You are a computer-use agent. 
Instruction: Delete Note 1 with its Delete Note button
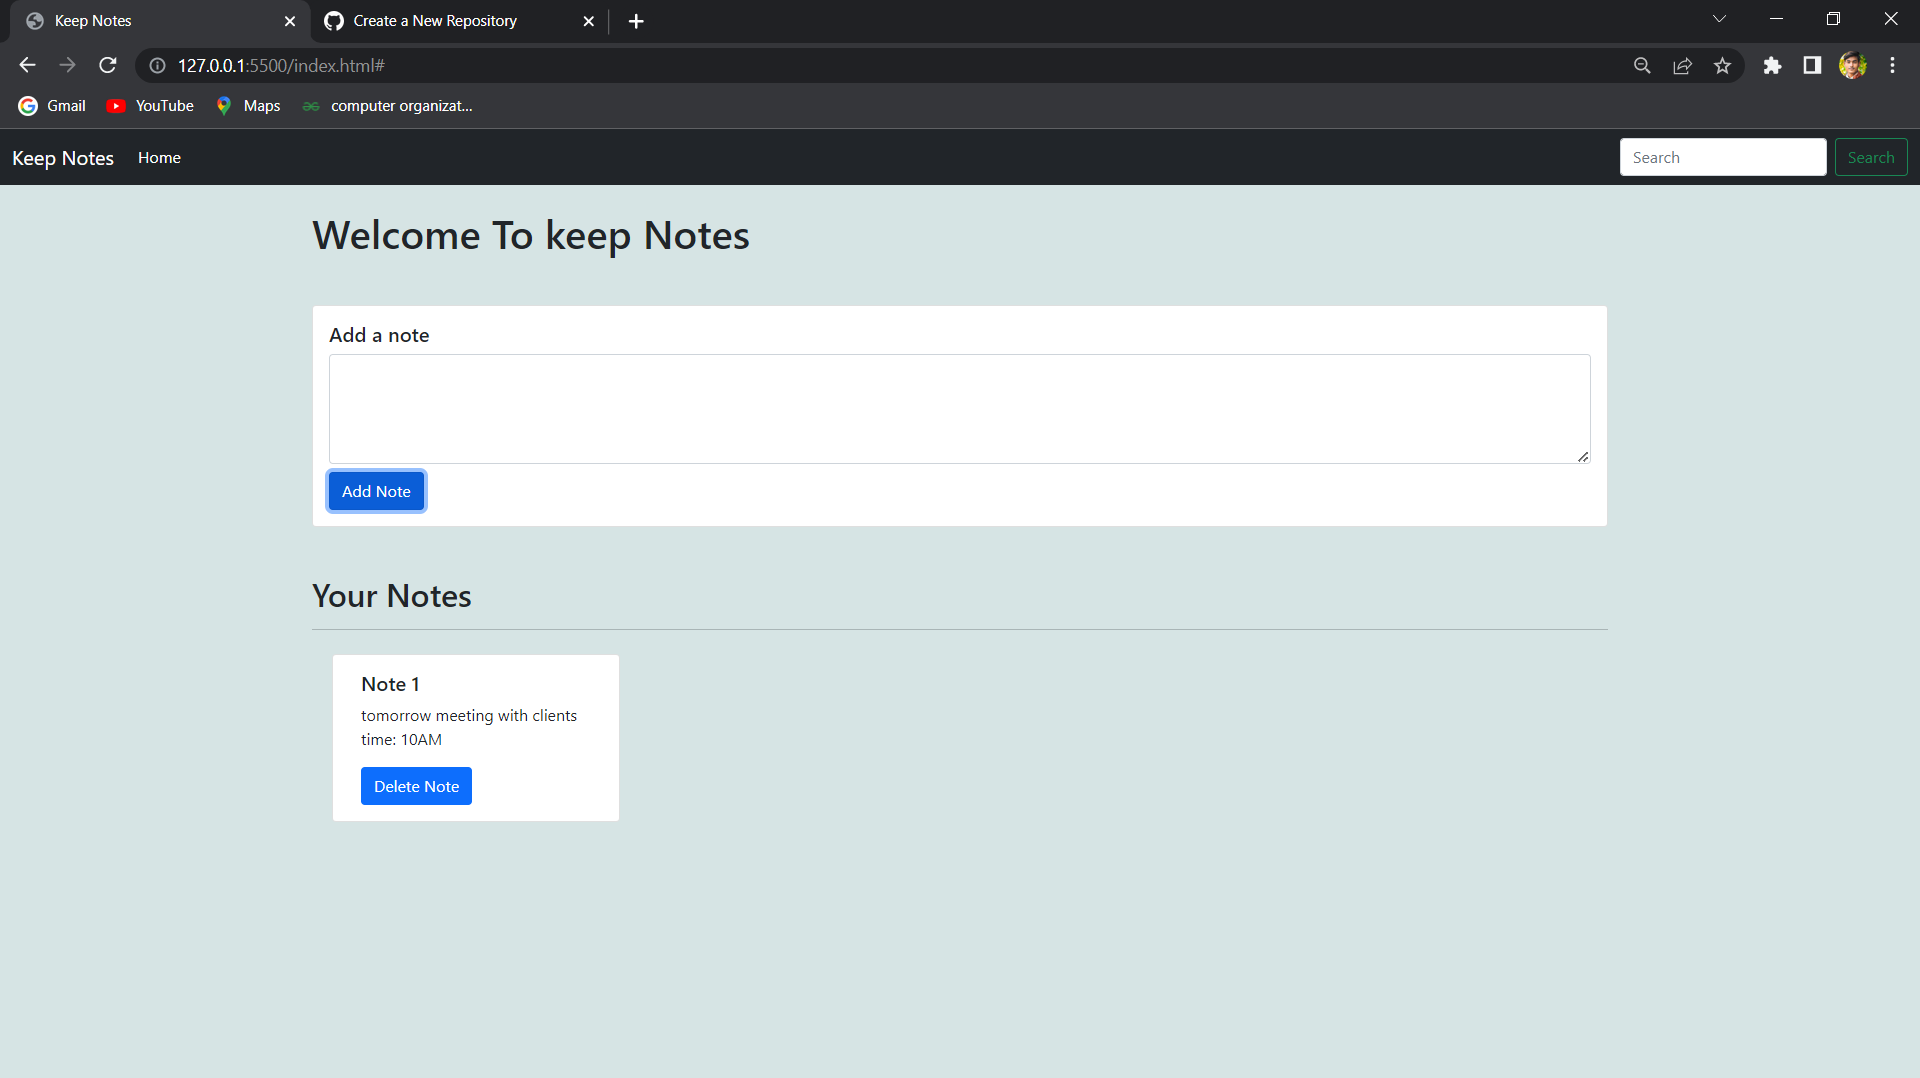coord(416,786)
